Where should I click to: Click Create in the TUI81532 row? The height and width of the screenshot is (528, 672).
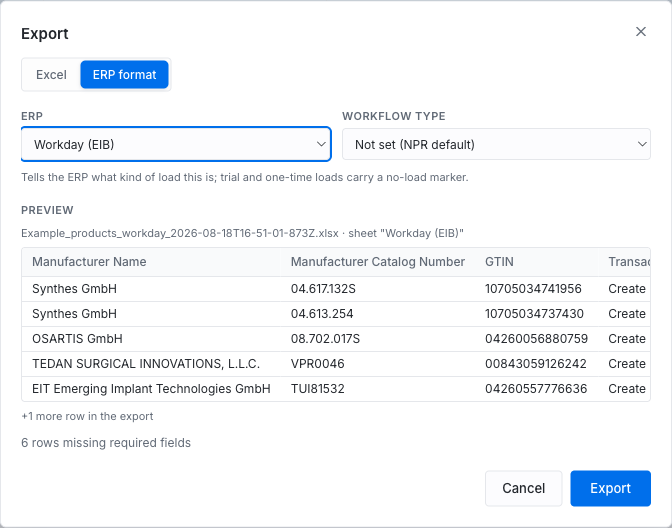pos(627,389)
